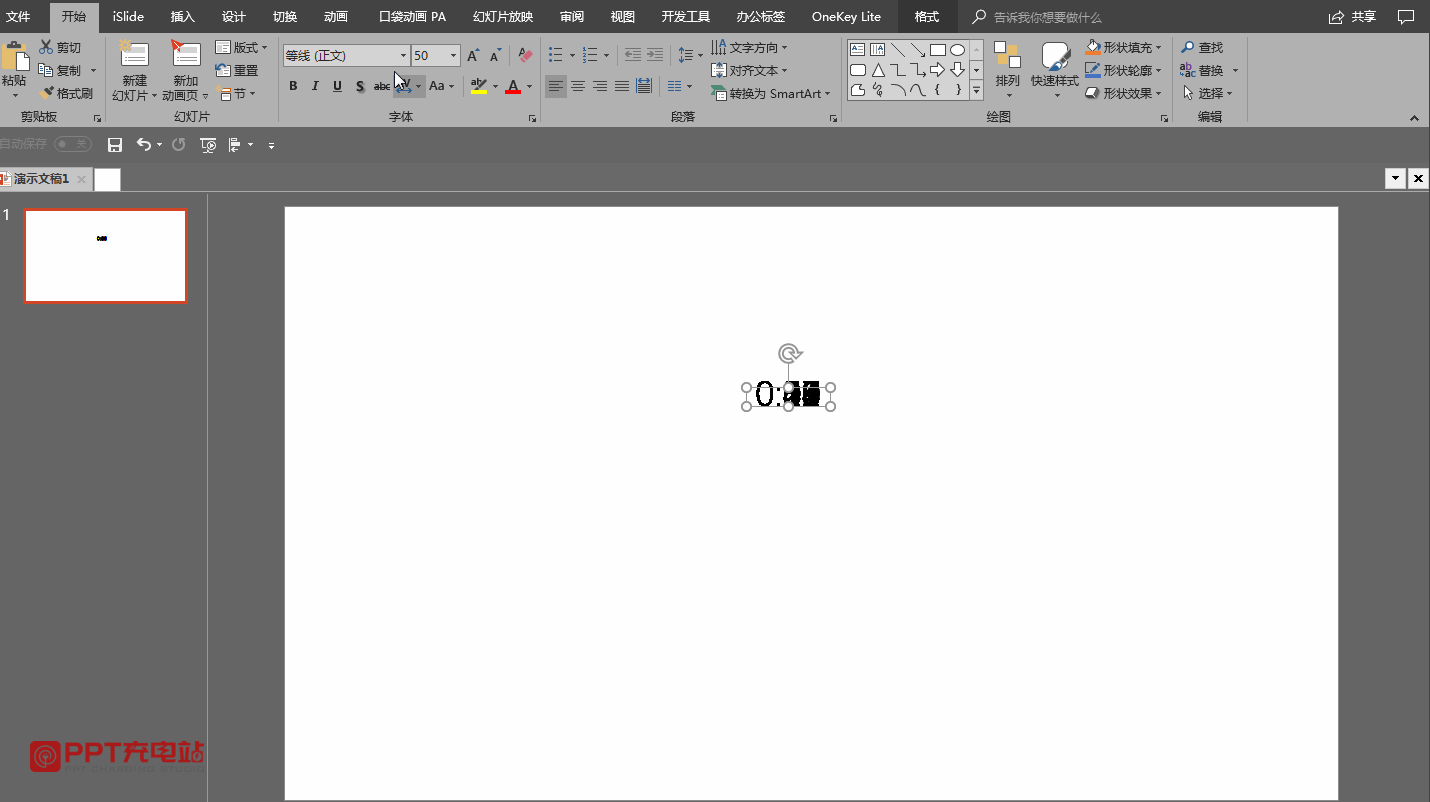The width and height of the screenshot is (1430, 802).
Task: Apply italic formatting to text
Action: click(x=315, y=87)
